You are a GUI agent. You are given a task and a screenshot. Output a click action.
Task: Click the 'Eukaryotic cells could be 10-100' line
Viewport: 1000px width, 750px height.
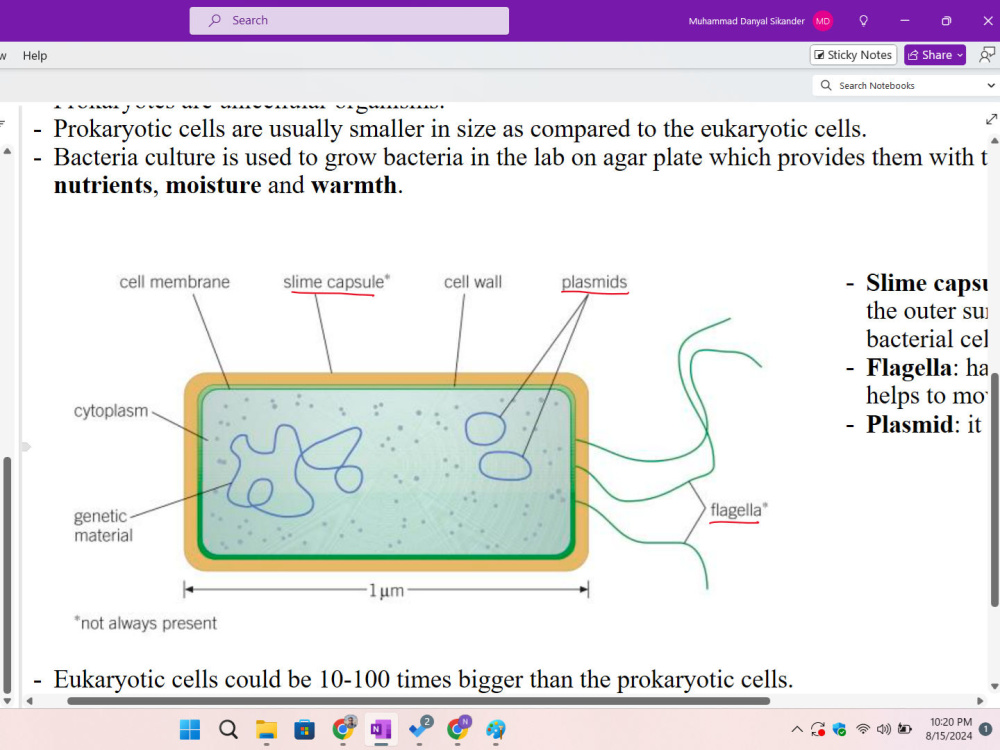coord(423,679)
